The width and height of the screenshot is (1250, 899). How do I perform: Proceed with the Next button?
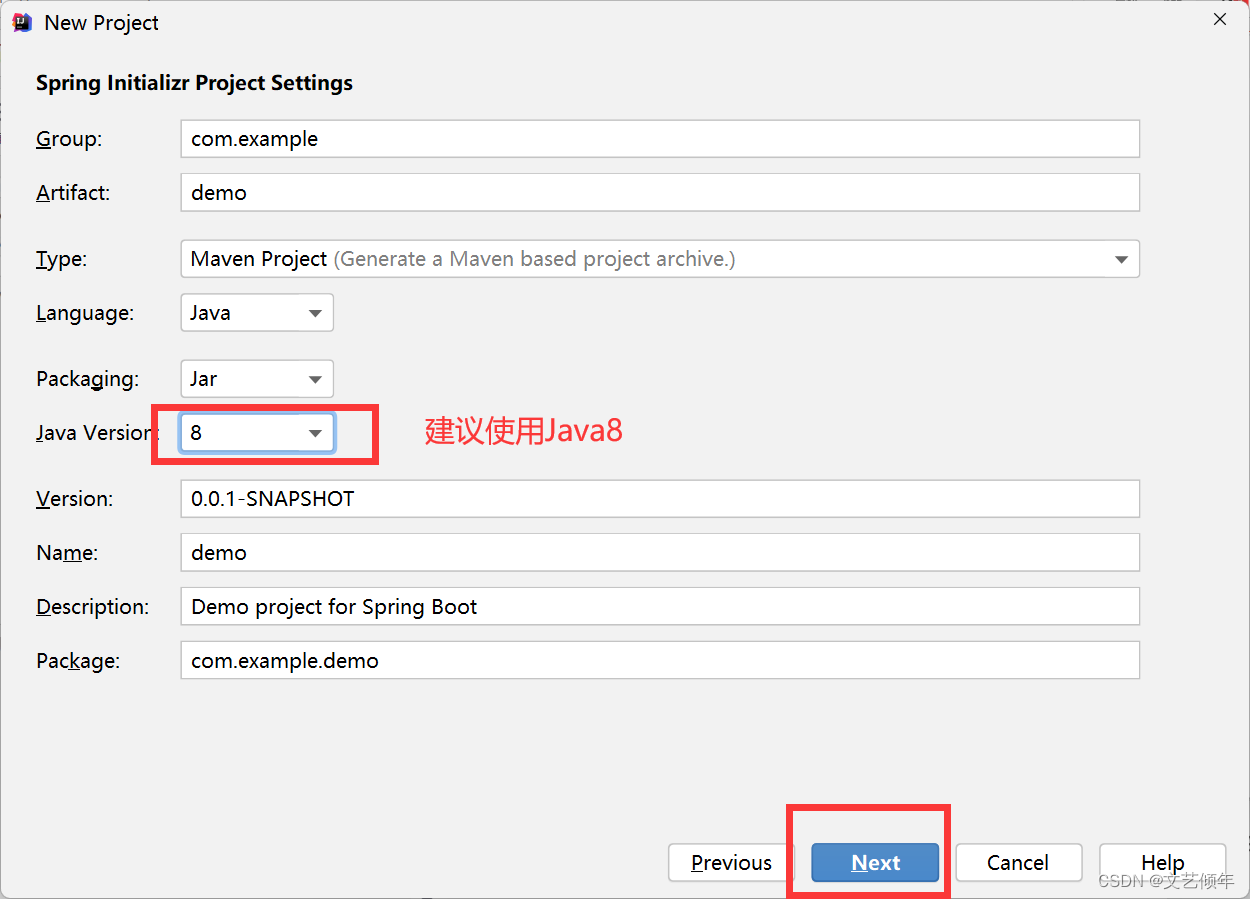(875, 862)
